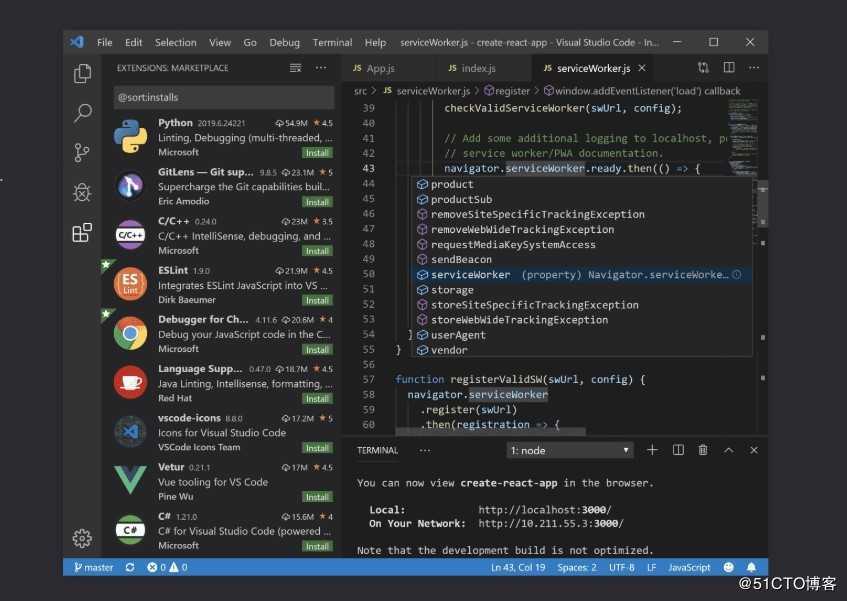The height and width of the screenshot is (601, 847).
Task: Install the Python extension
Action: (x=317, y=153)
